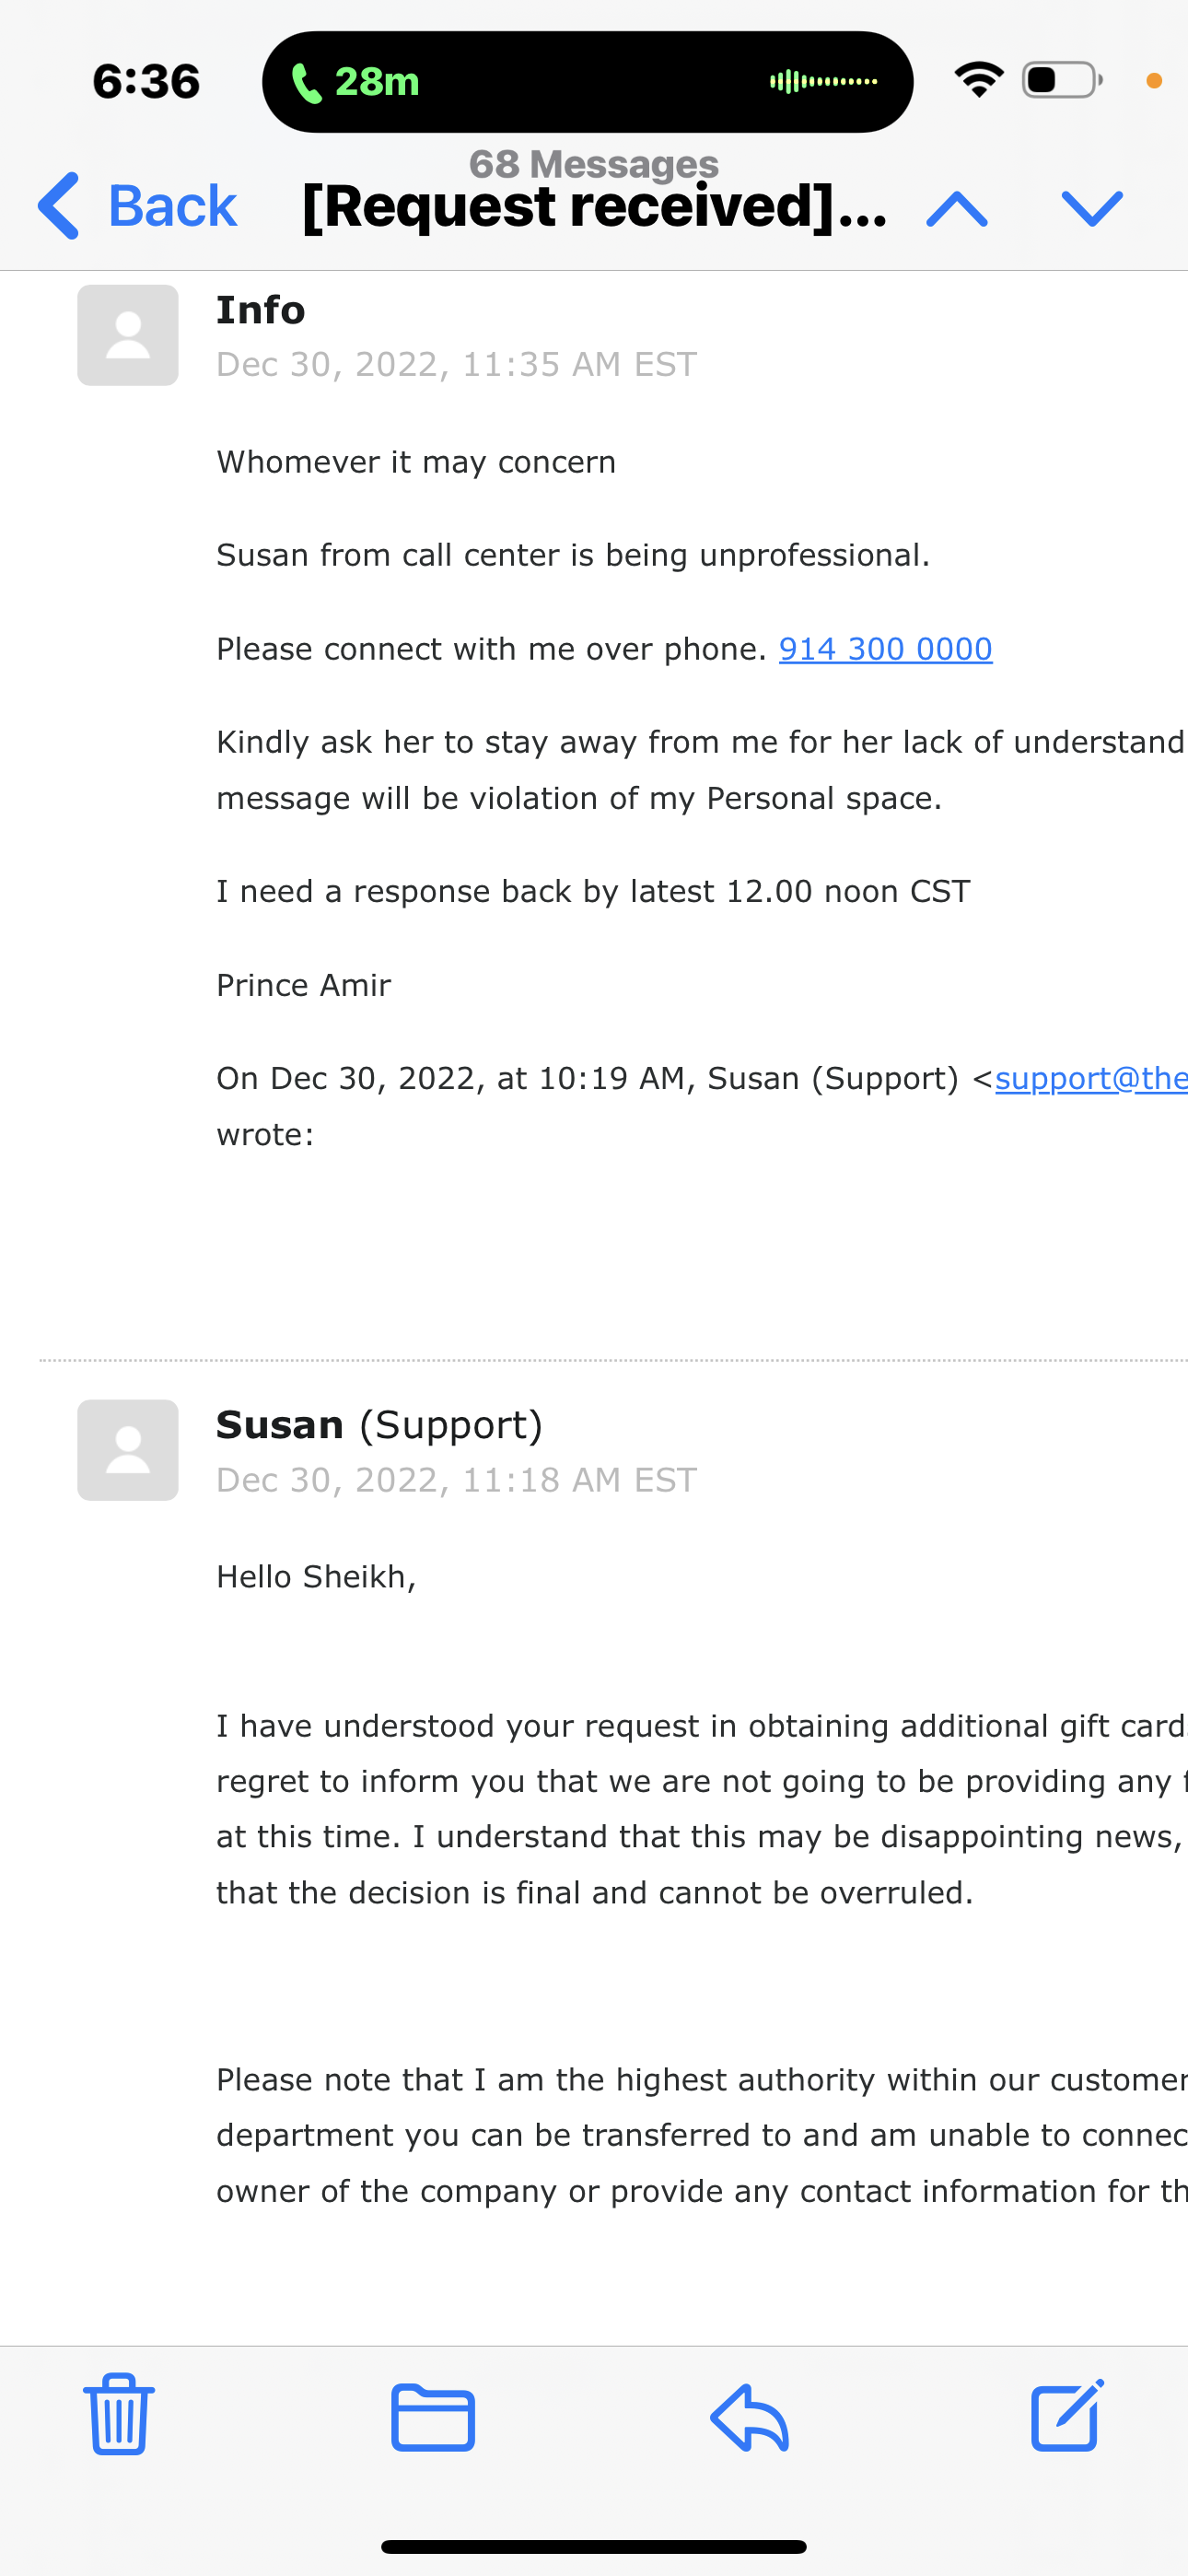Tap the [Request received] subject title

tap(594, 207)
